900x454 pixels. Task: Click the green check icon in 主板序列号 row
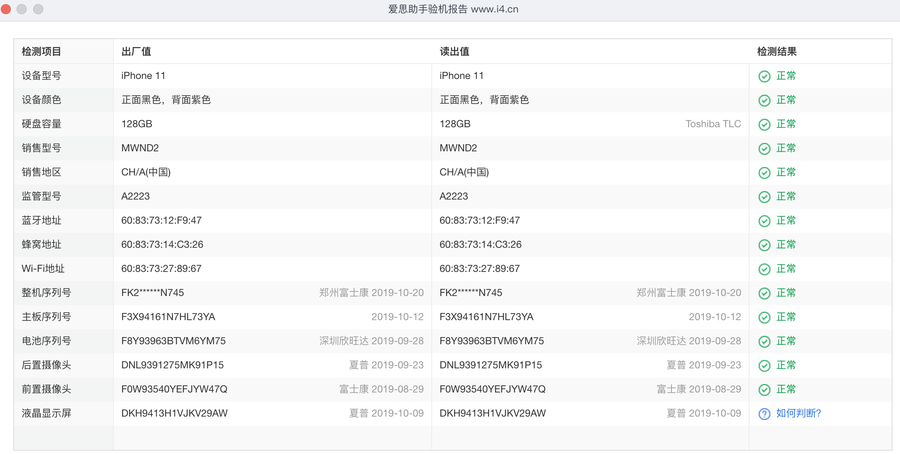click(x=764, y=317)
